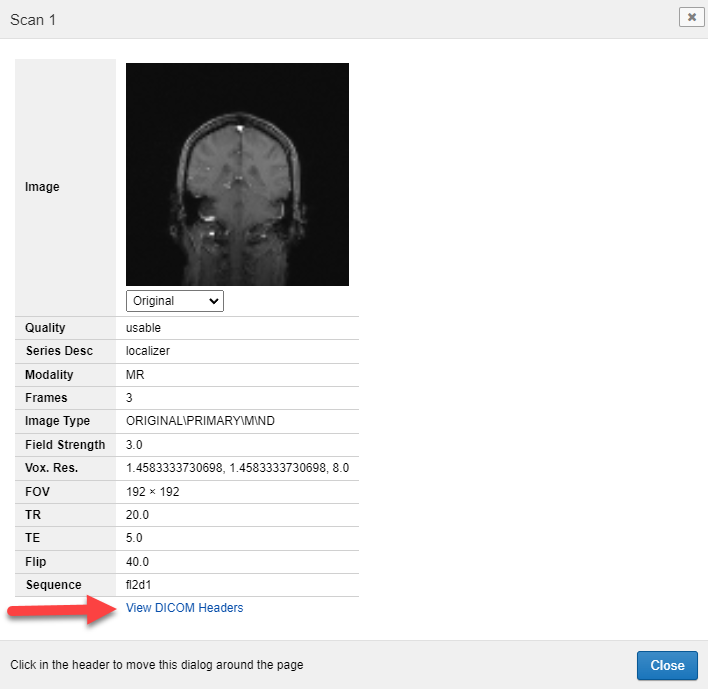Click the Modality value MR

tap(135, 375)
